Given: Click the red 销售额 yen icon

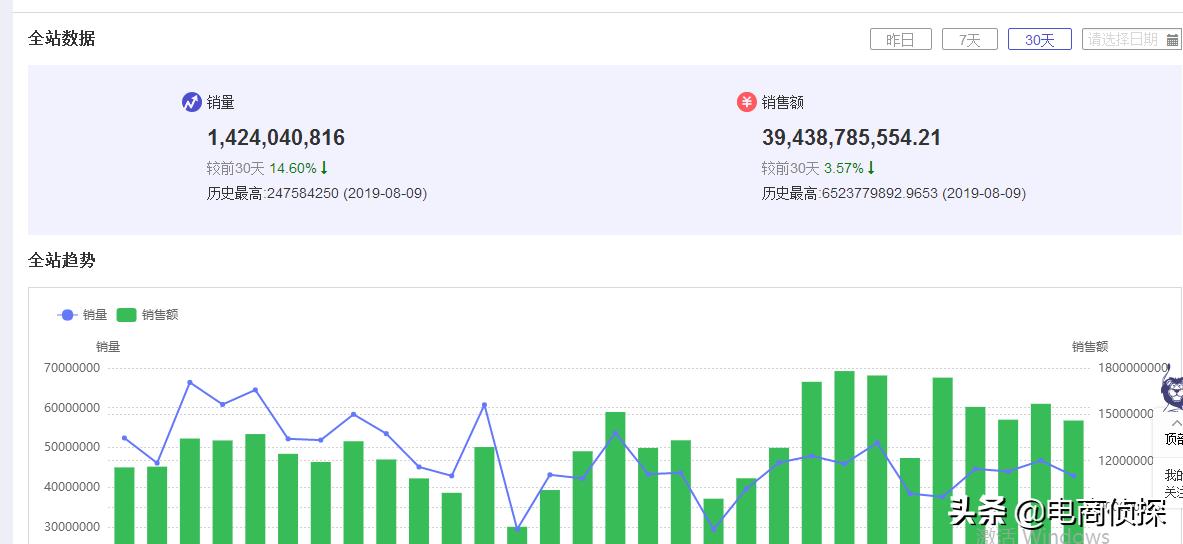Looking at the screenshot, I should point(746,102).
